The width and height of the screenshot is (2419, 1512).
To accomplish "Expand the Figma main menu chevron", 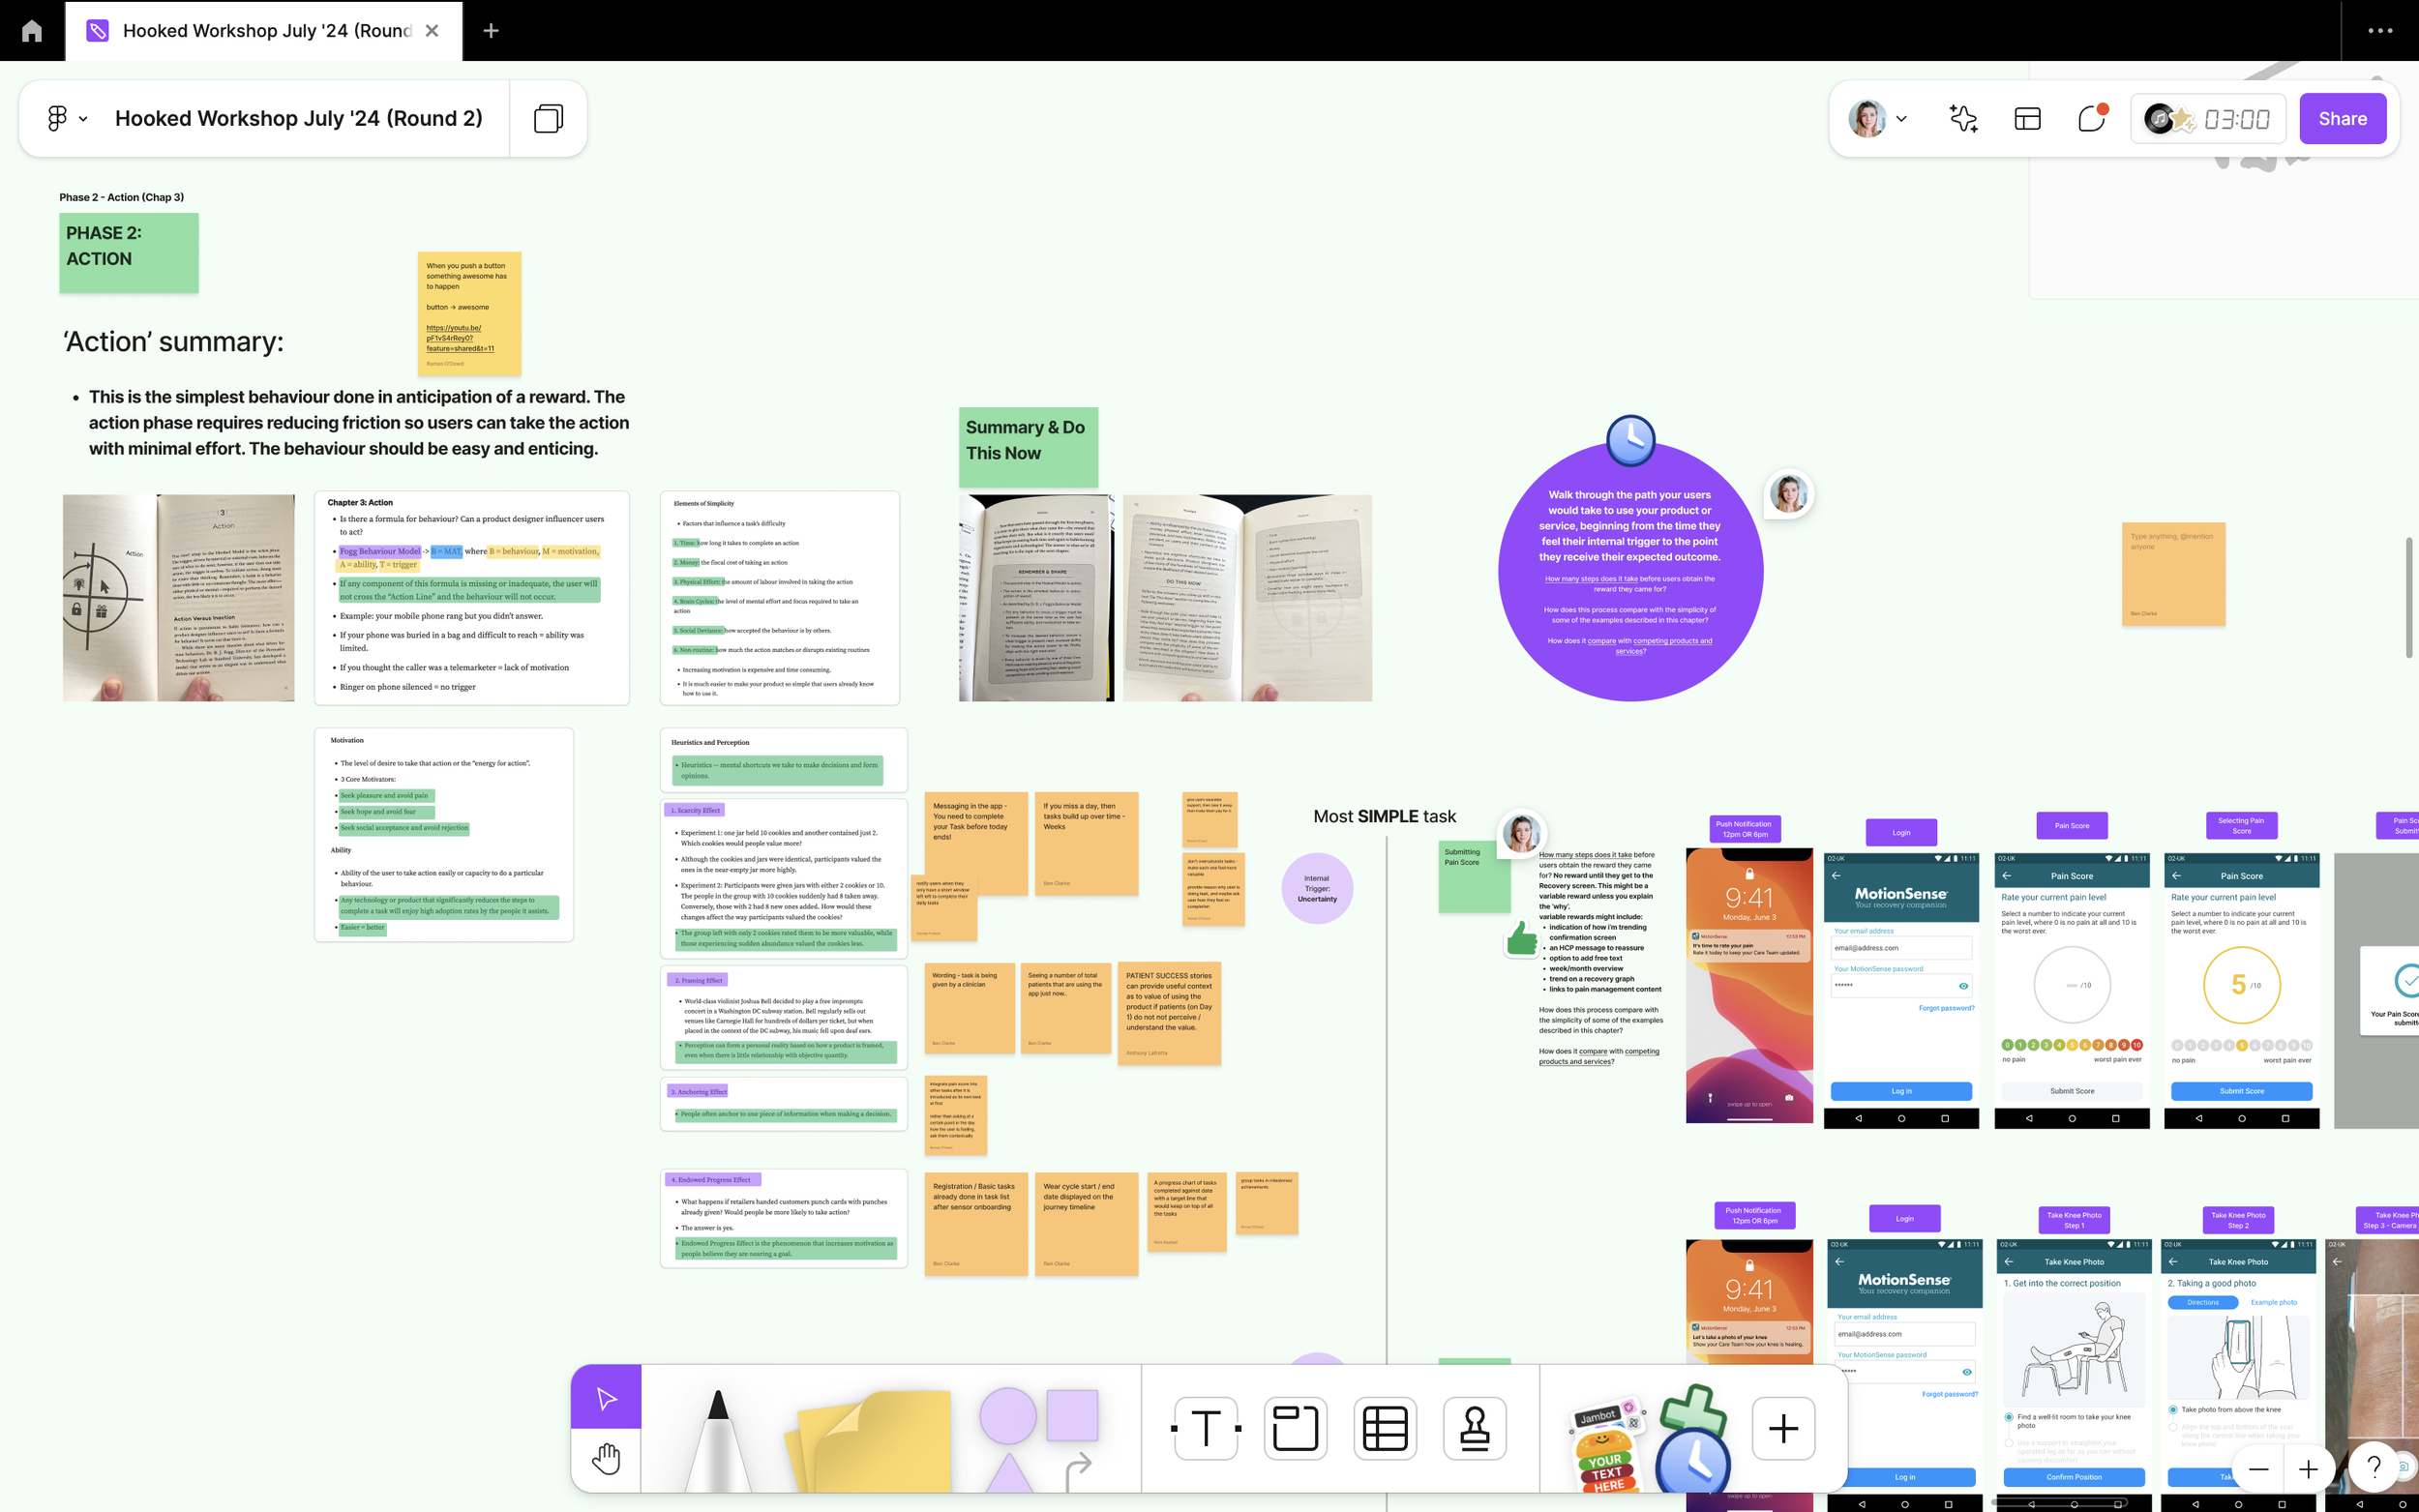I will [x=83, y=119].
